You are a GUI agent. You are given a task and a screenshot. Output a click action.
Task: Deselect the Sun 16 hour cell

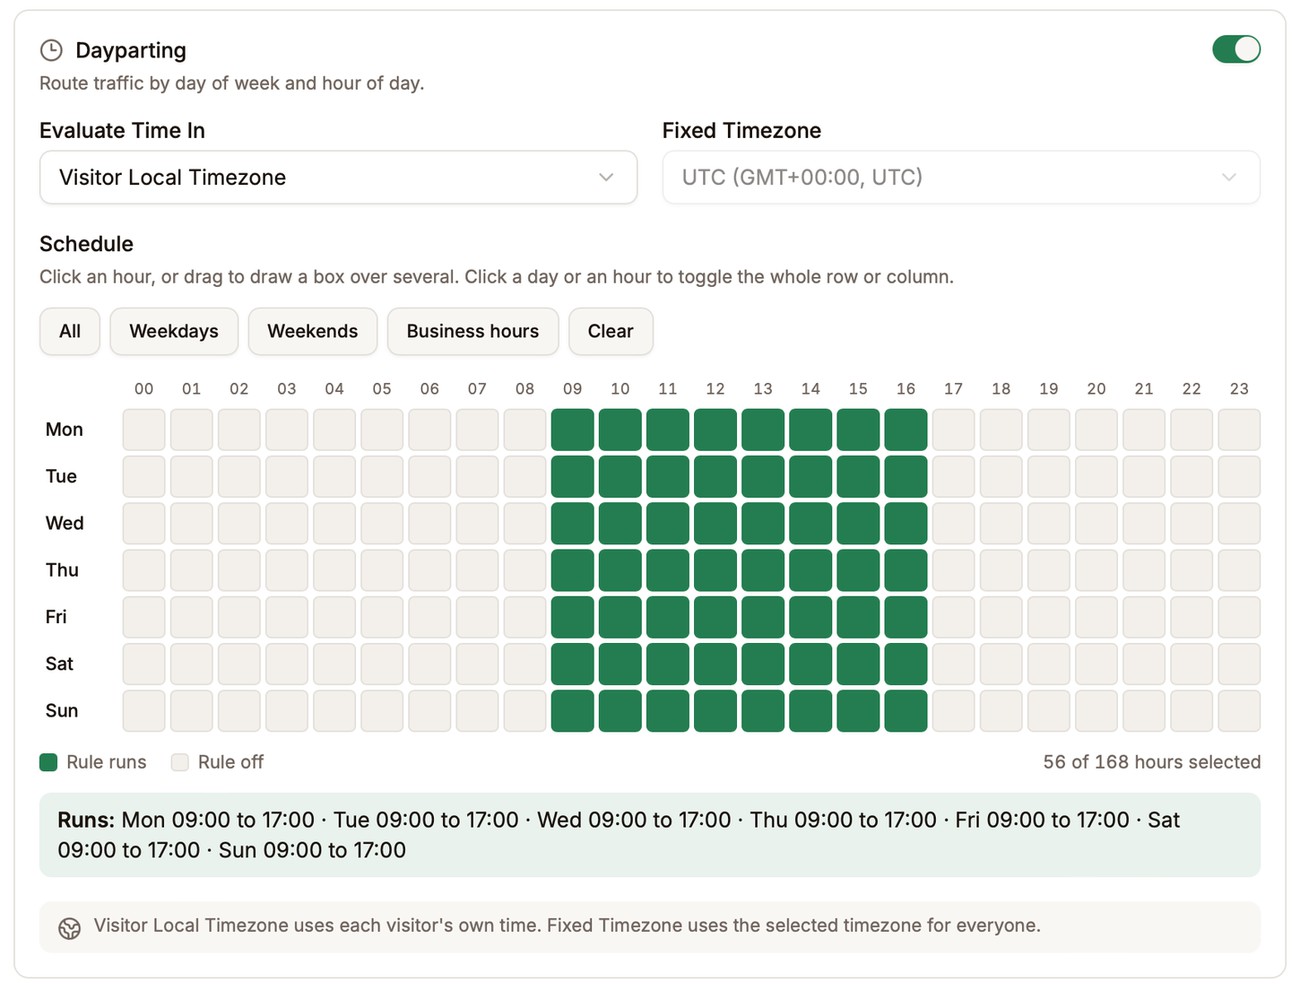906,711
